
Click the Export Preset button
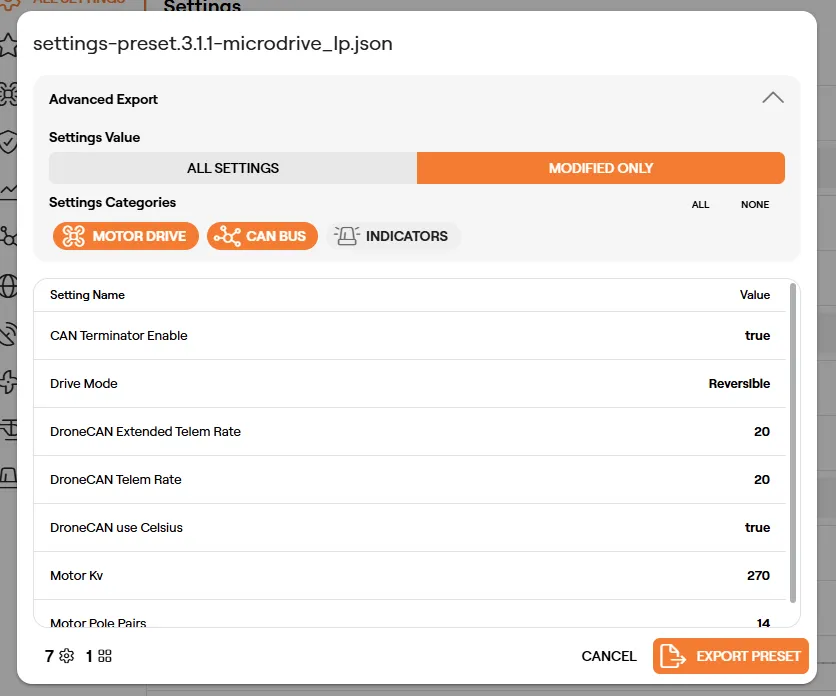point(730,656)
